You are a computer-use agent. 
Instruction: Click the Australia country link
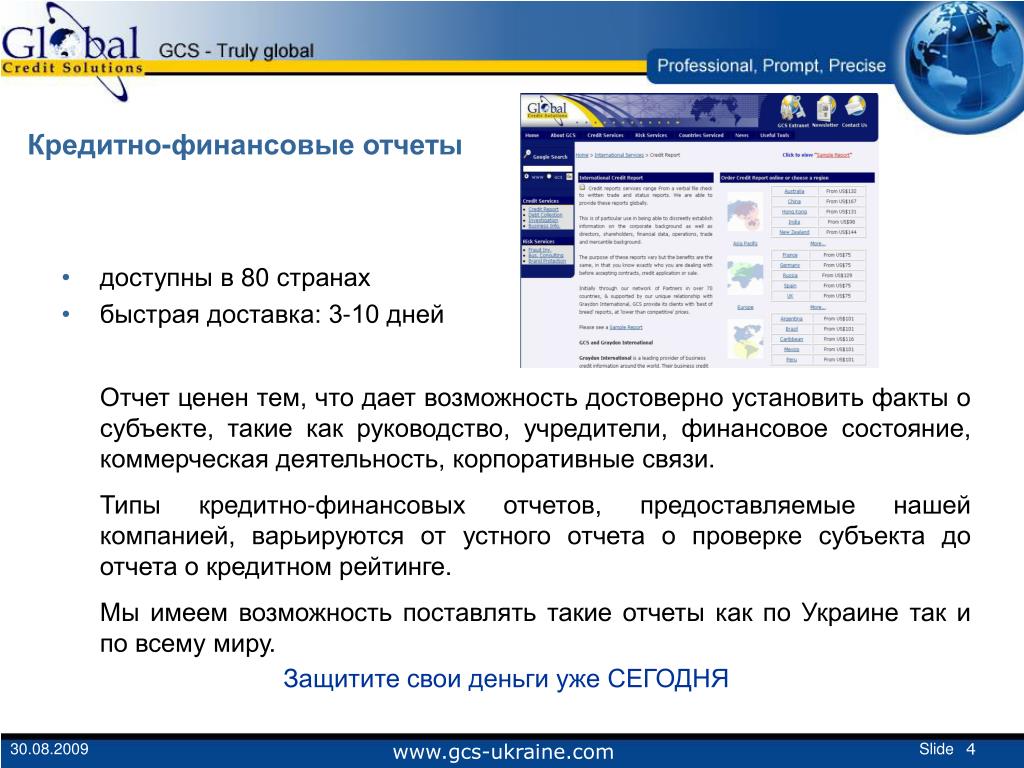(794, 191)
